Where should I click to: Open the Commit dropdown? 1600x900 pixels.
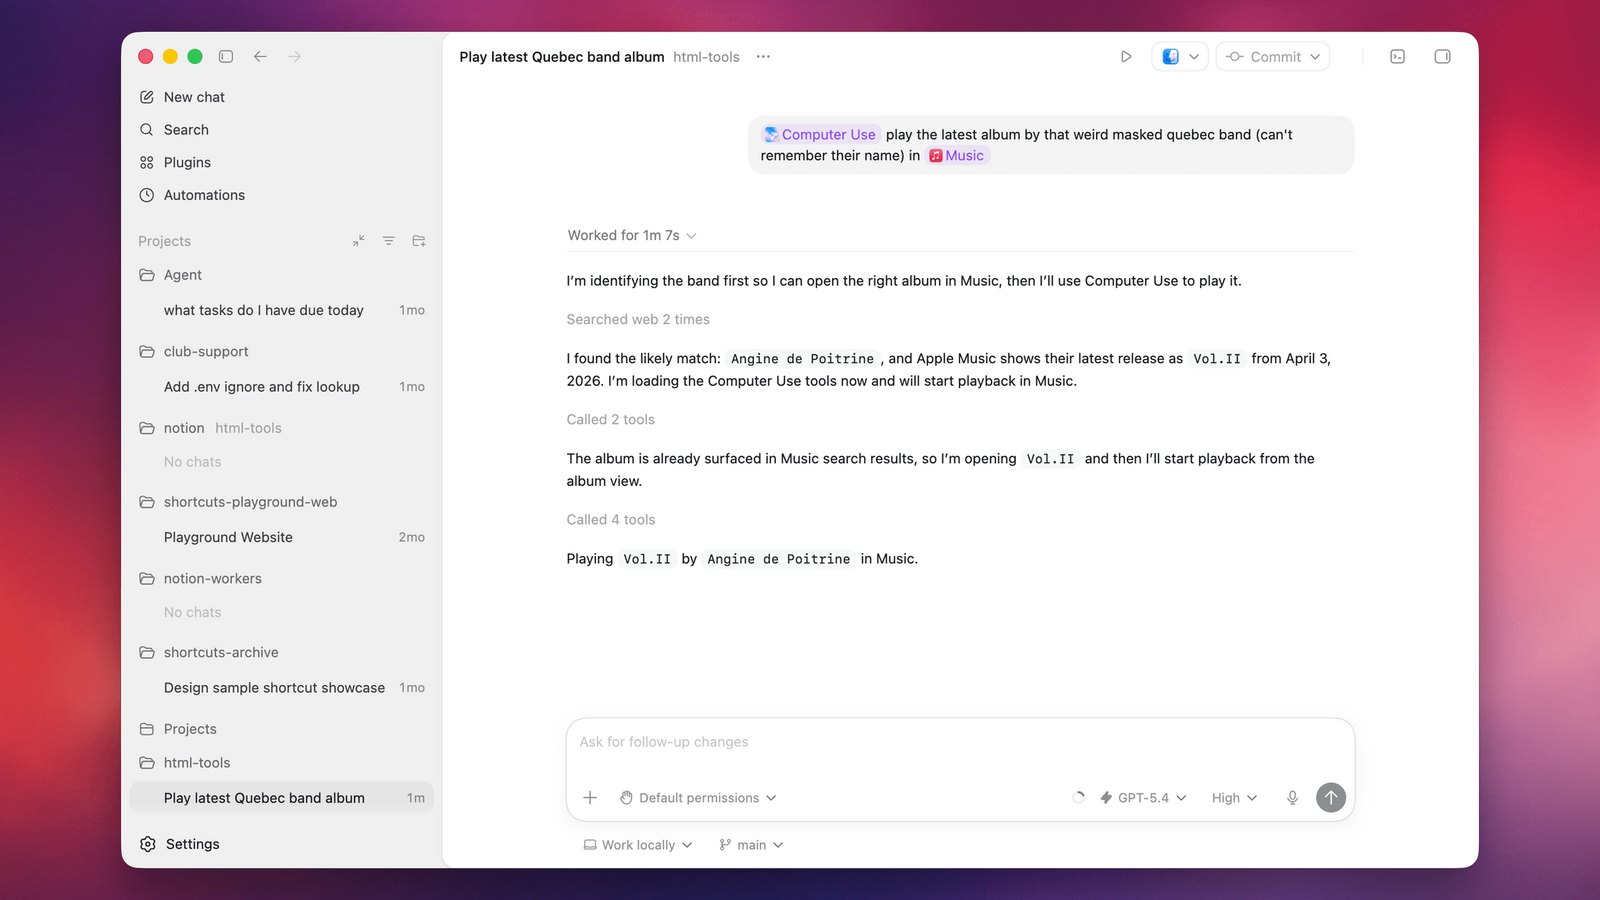pos(1273,57)
